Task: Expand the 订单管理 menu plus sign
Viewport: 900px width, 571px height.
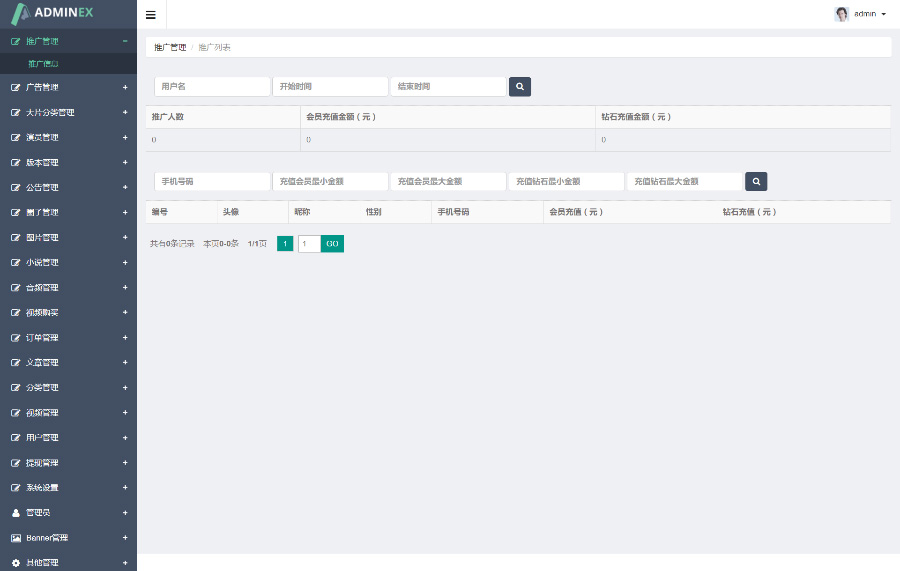Action: click(x=125, y=337)
